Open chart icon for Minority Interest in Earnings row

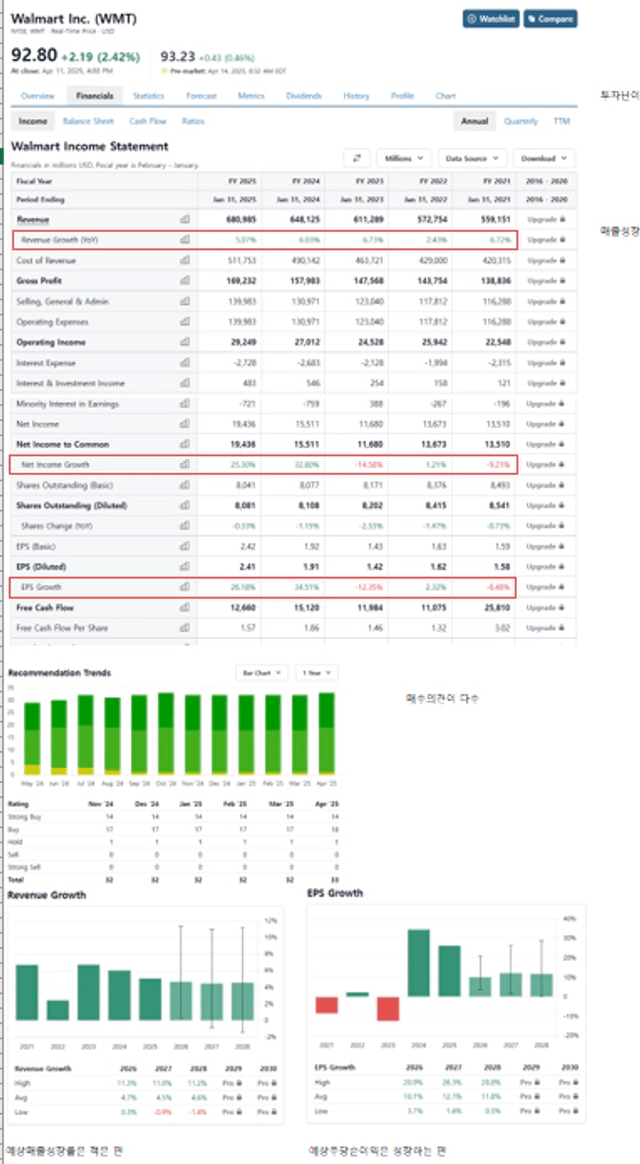tap(184, 404)
